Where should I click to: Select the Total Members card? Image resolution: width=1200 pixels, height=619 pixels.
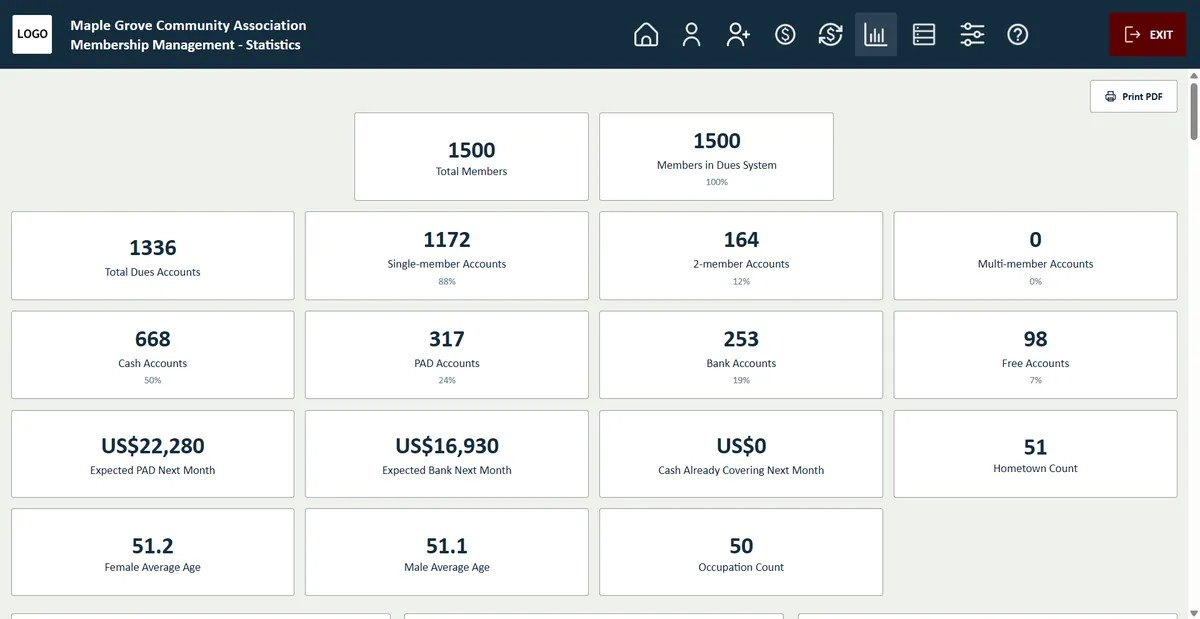471,157
